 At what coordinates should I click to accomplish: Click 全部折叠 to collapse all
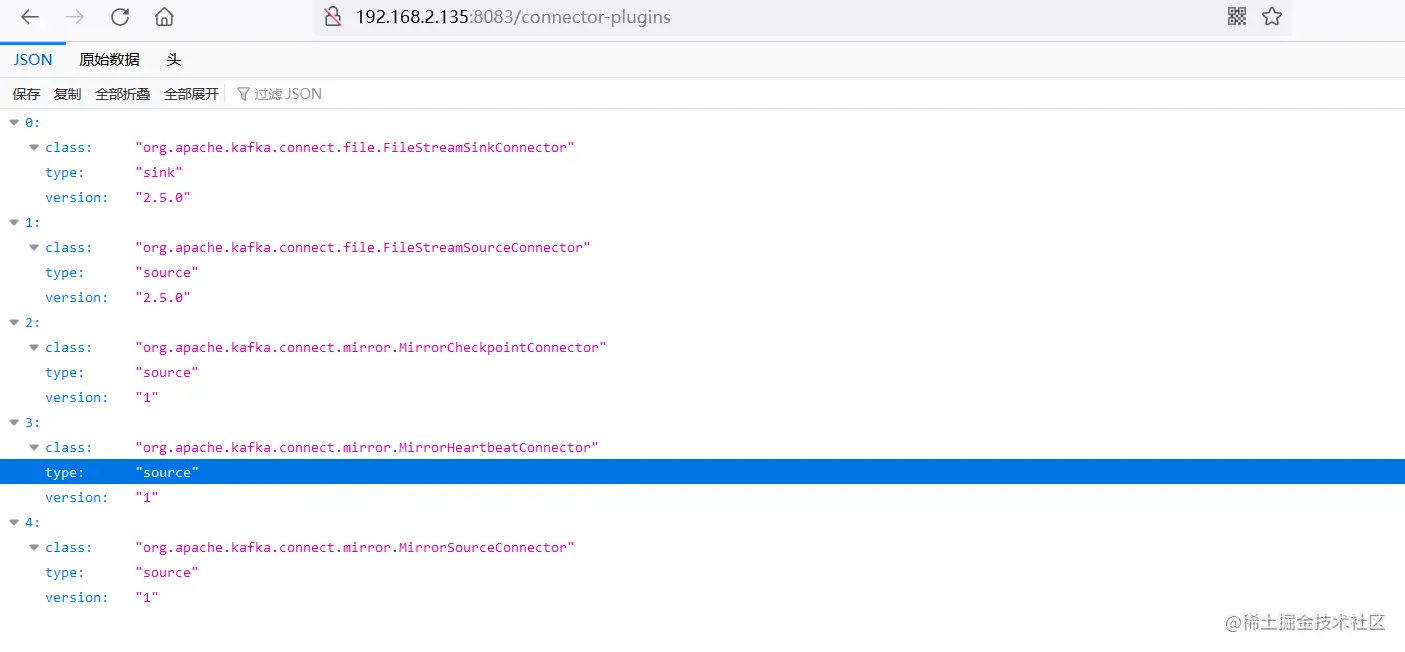(123, 94)
